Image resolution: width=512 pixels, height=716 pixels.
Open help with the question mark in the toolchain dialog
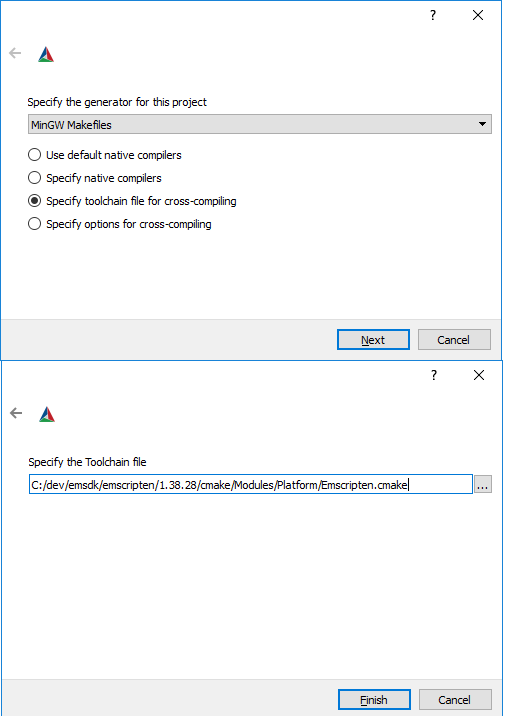(x=434, y=375)
